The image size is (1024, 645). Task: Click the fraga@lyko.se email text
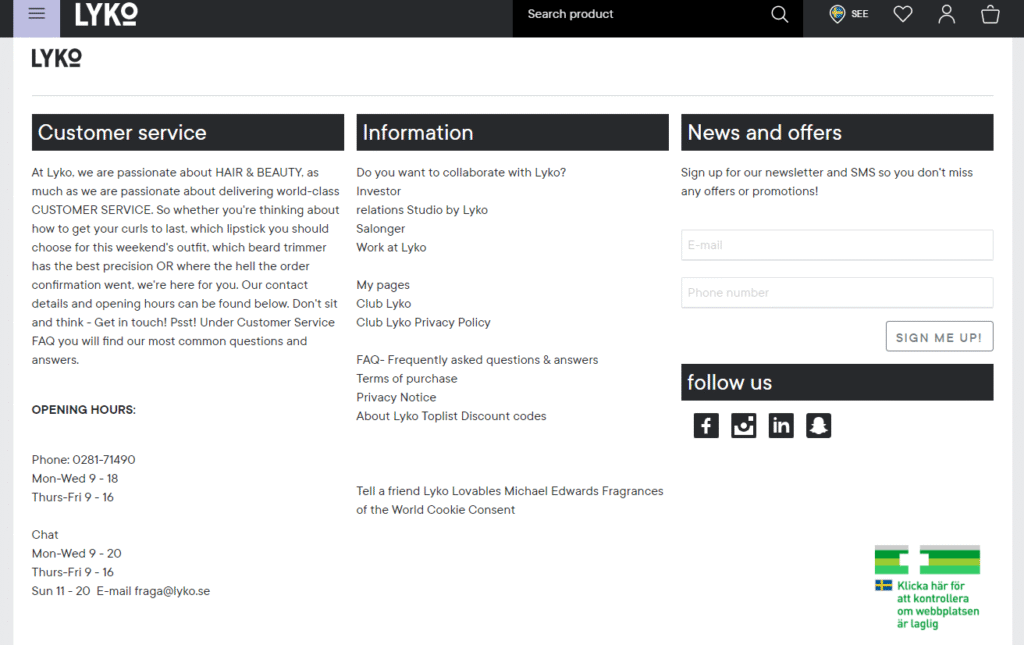tap(172, 591)
